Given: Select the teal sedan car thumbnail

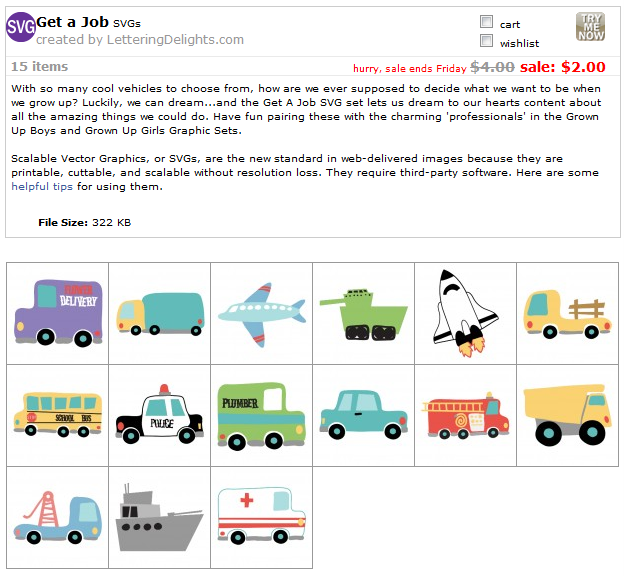Looking at the screenshot, I should point(364,415).
